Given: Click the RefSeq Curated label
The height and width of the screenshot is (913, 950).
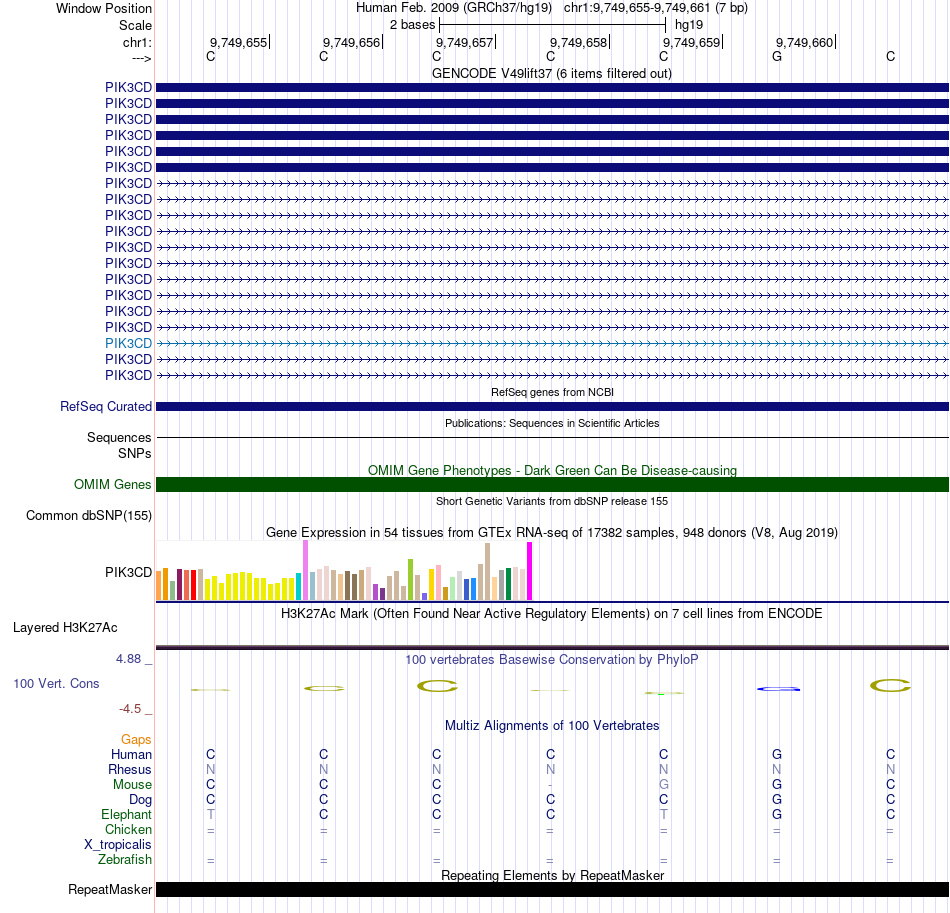Looking at the screenshot, I should point(105,407).
